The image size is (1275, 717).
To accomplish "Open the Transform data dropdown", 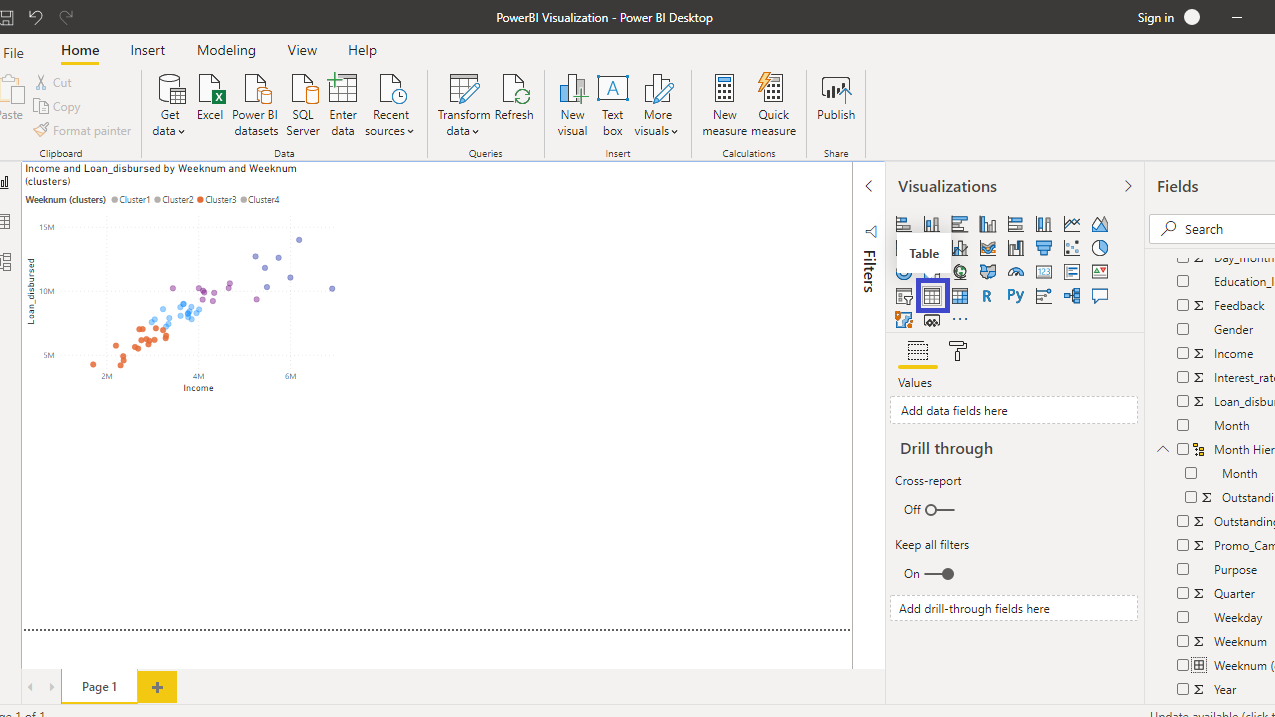I will click(x=464, y=105).
